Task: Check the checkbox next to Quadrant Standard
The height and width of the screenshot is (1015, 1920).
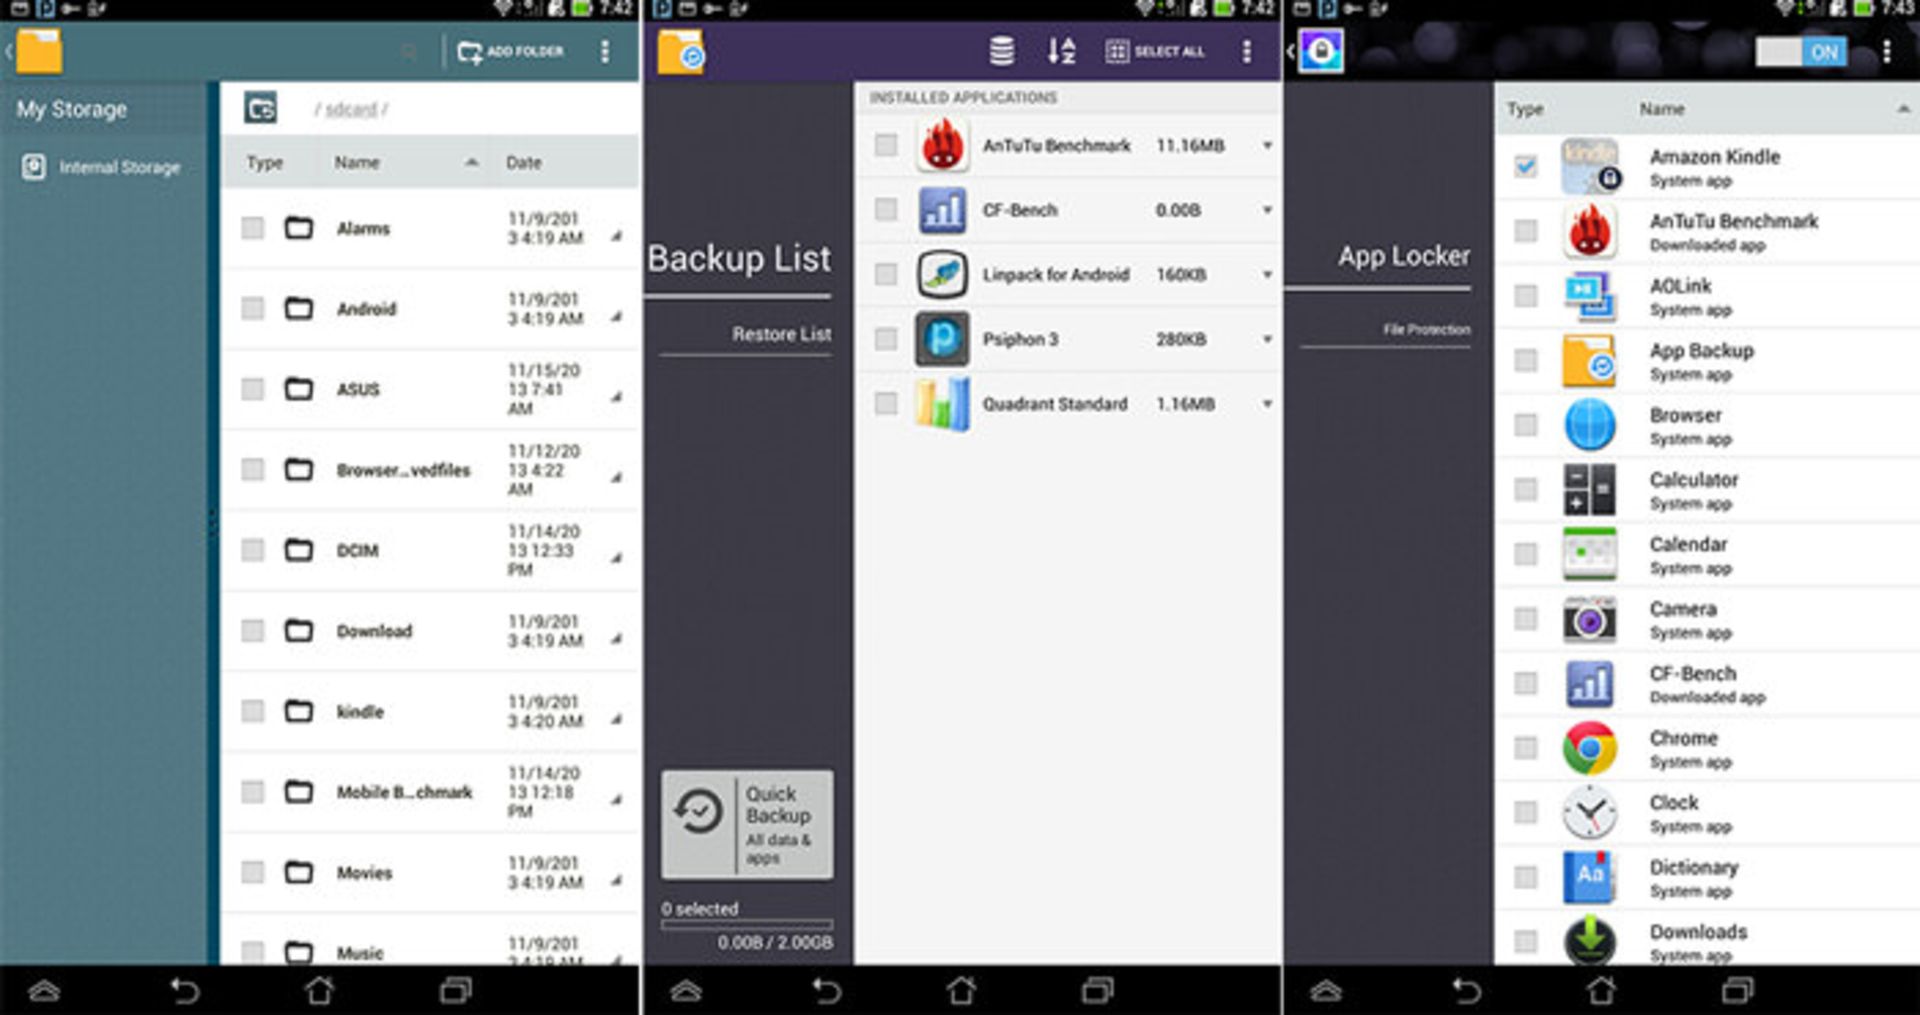Action: [886, 404]
